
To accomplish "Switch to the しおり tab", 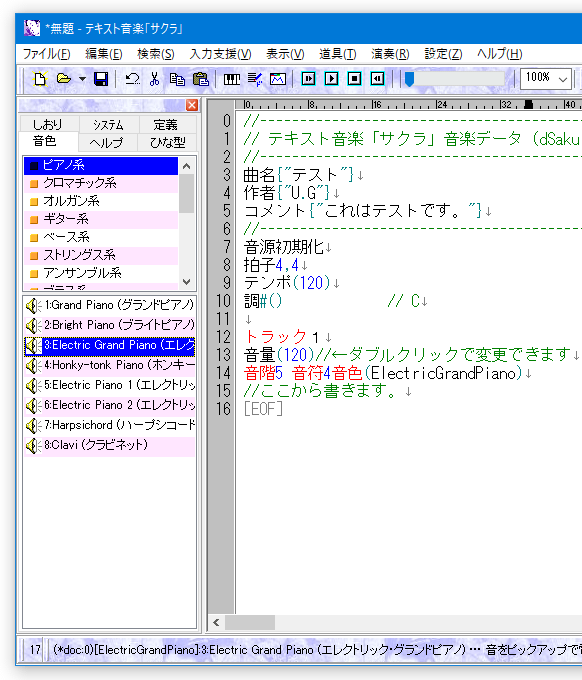I will (x=48, y=124).
